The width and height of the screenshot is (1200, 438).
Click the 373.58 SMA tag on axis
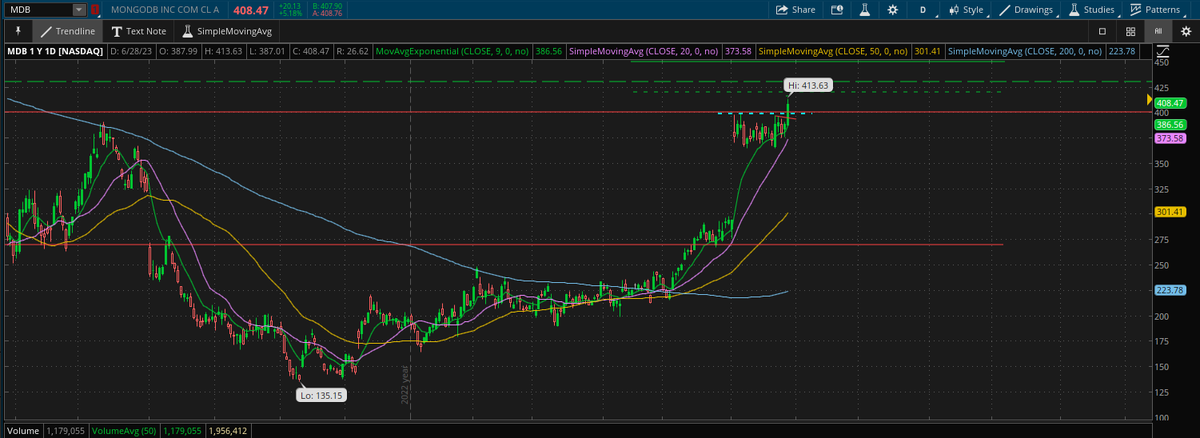tap(1169, 138)
